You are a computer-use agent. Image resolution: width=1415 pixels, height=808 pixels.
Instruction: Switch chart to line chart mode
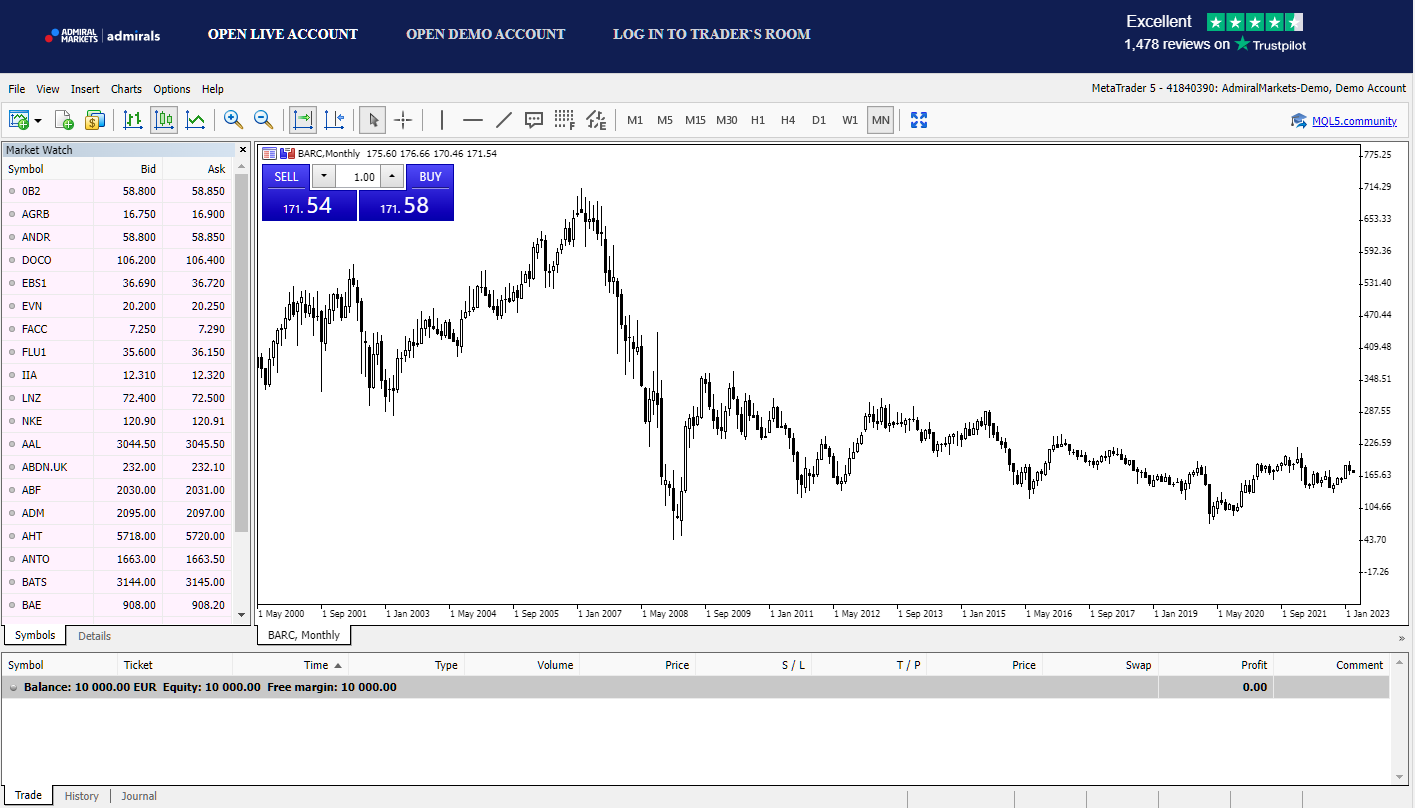(x=196, y=120)
